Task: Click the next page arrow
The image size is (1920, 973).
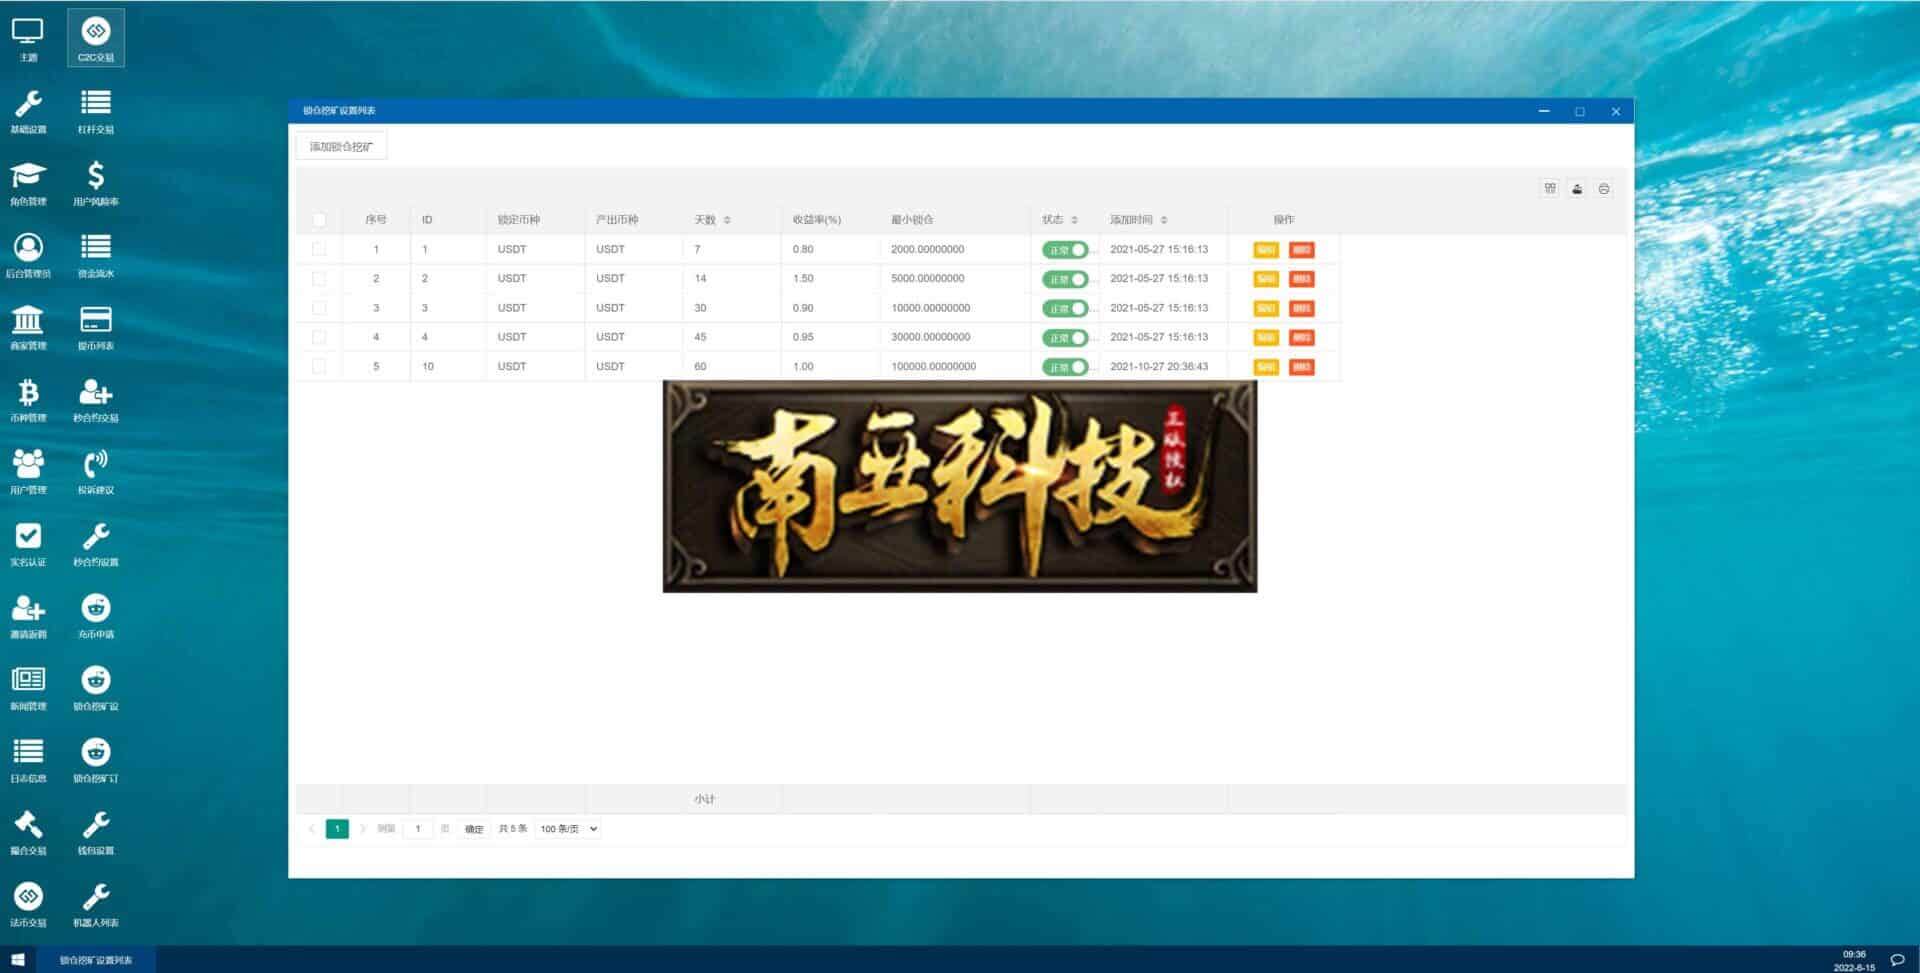Action: coord(362,829)
